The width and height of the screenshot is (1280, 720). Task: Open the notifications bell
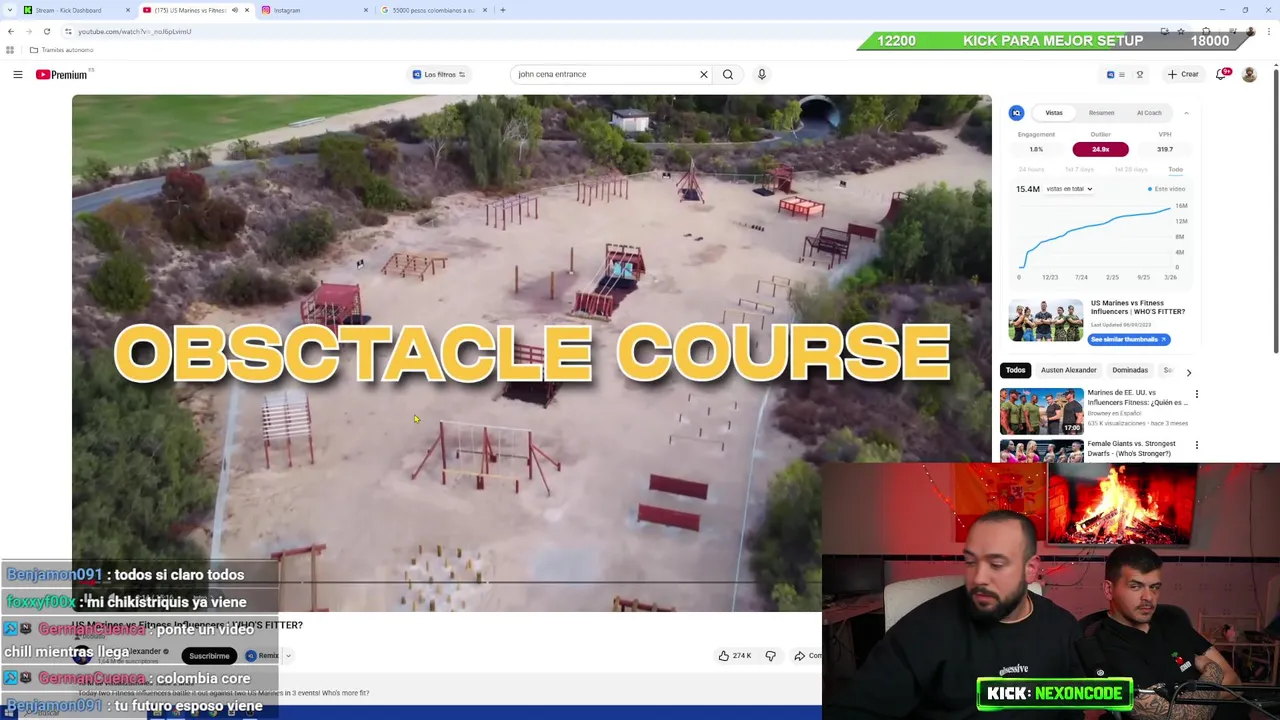click(x=1222, y=74)
